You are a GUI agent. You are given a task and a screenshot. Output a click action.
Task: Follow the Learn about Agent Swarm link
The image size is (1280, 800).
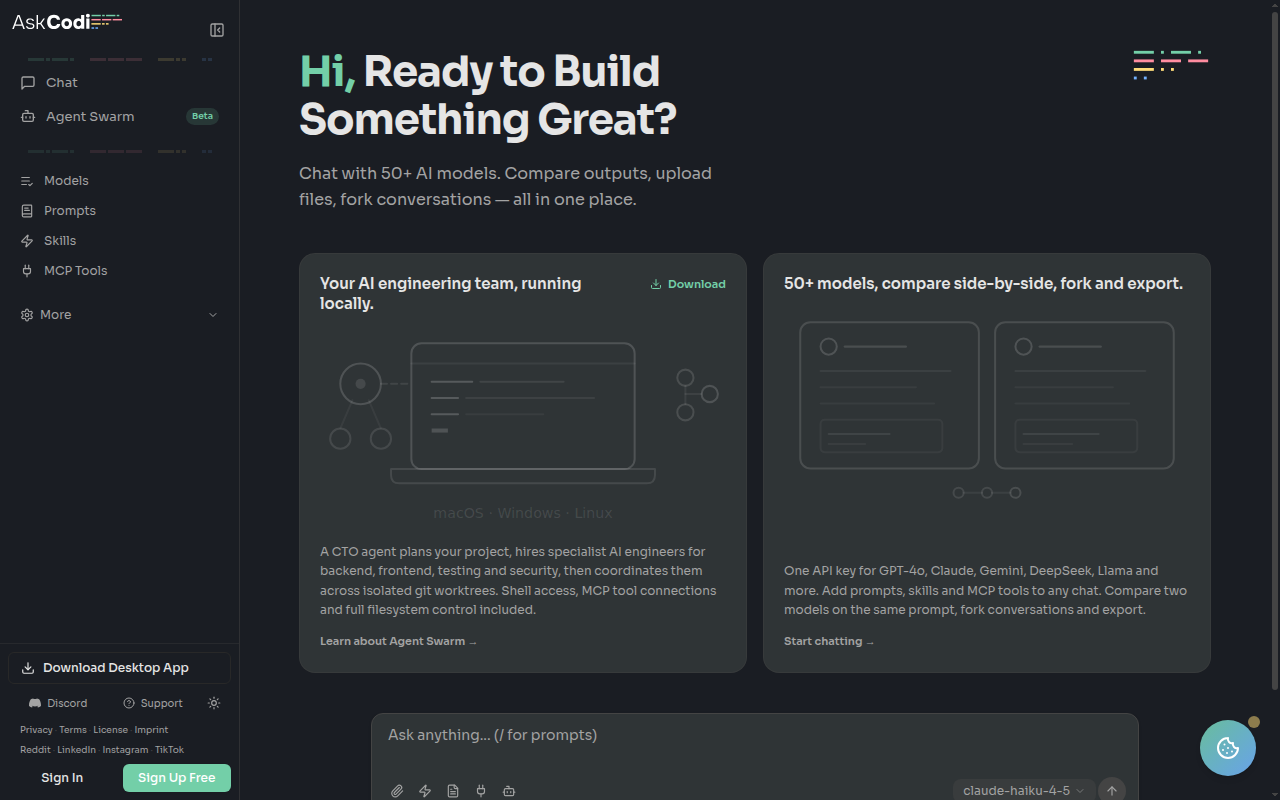tap(398, 641)
